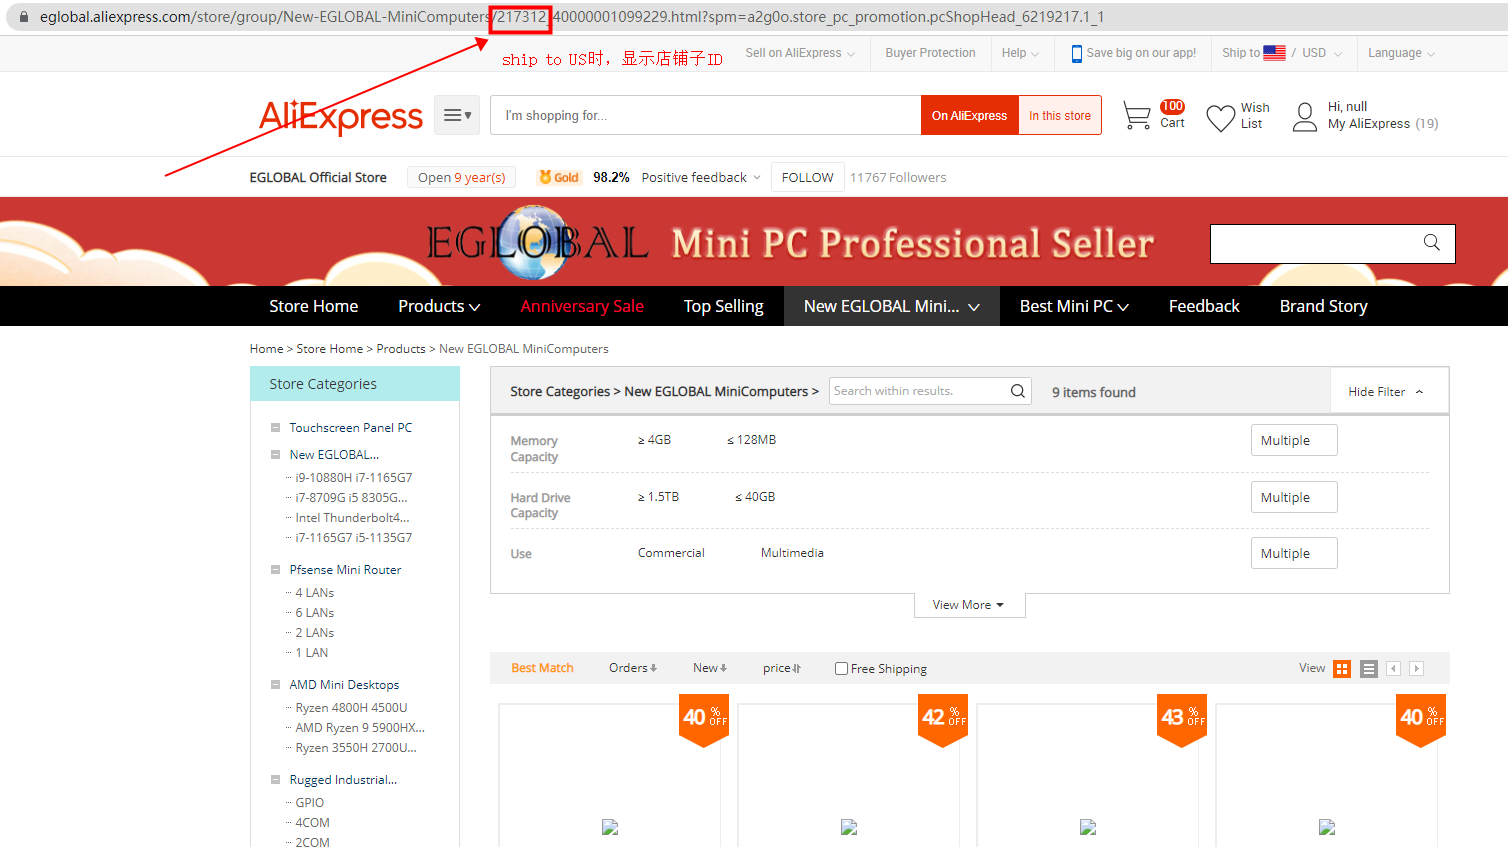Open the Brand Story tab
The width and height of the screenshot is (1508, 847).
tap(1323, 306)
